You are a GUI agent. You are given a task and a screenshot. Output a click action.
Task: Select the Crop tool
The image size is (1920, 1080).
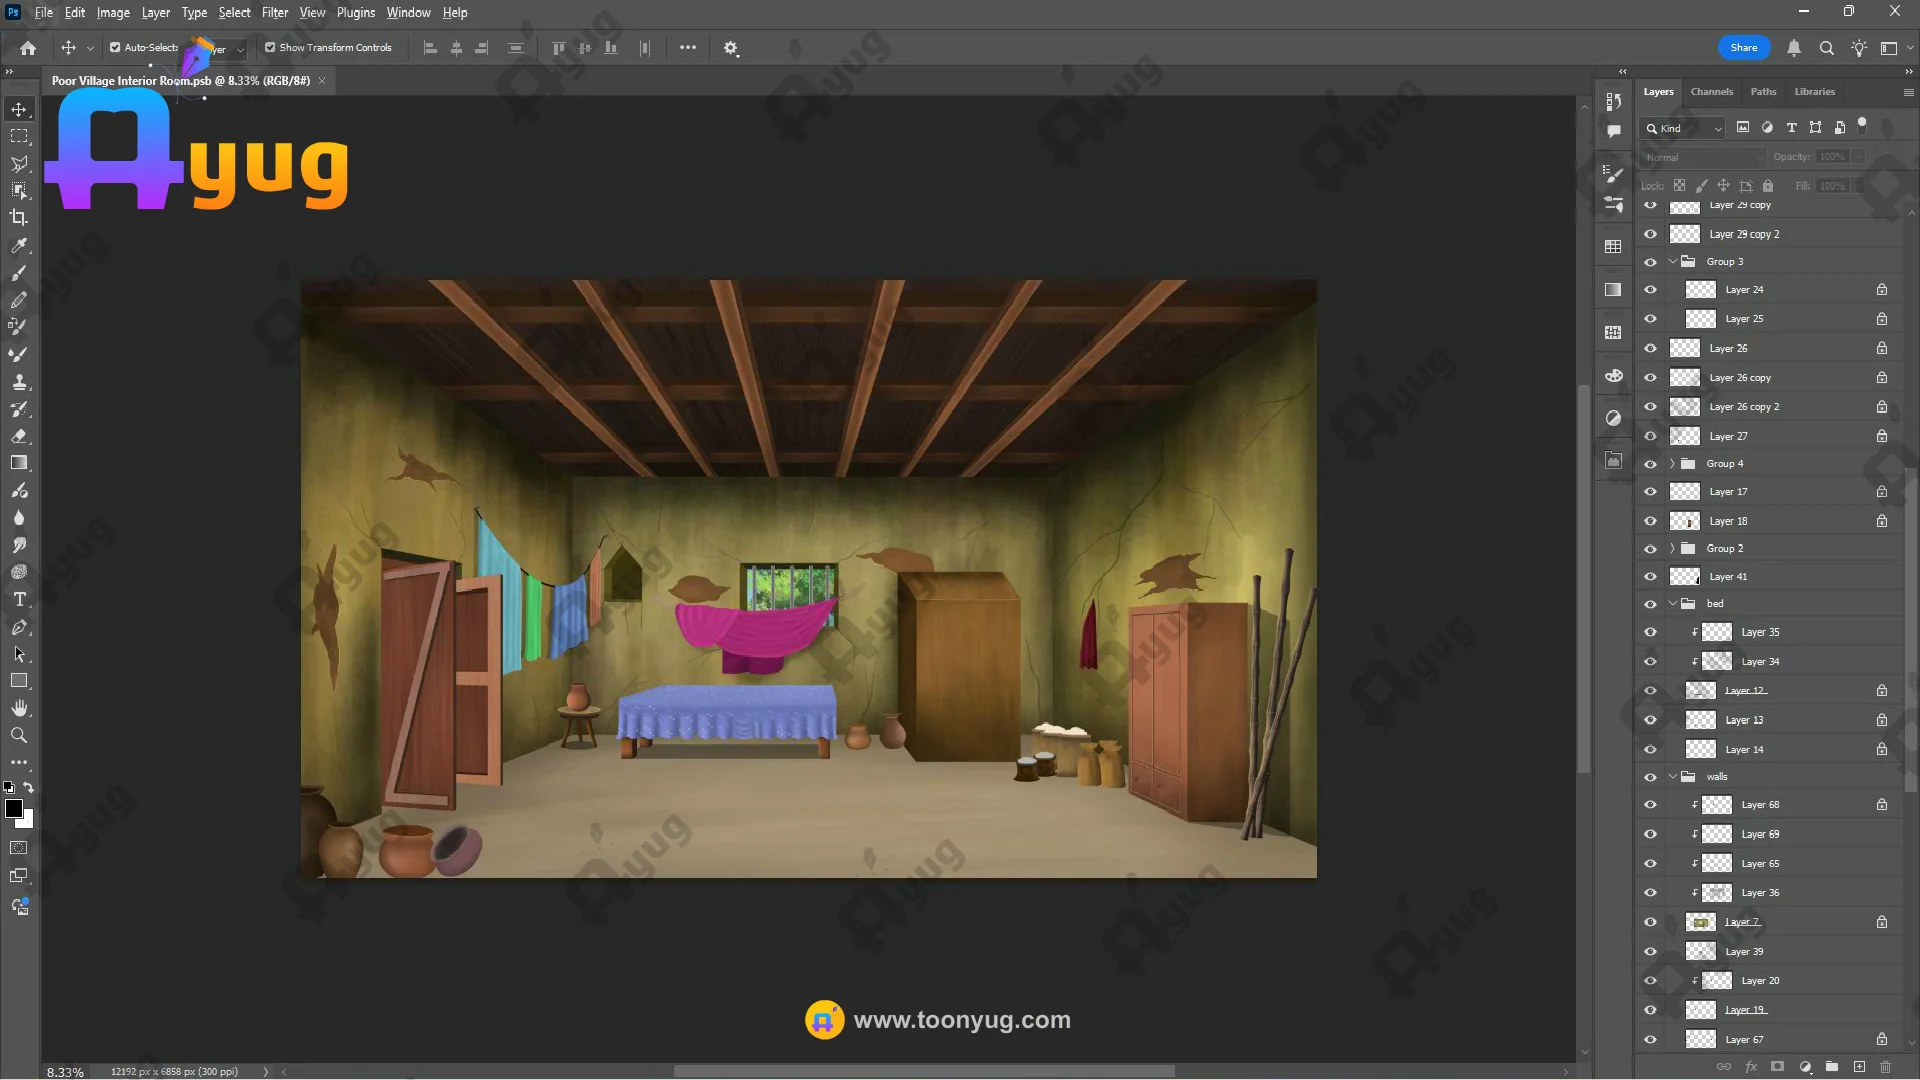click(x=19, y=218)
